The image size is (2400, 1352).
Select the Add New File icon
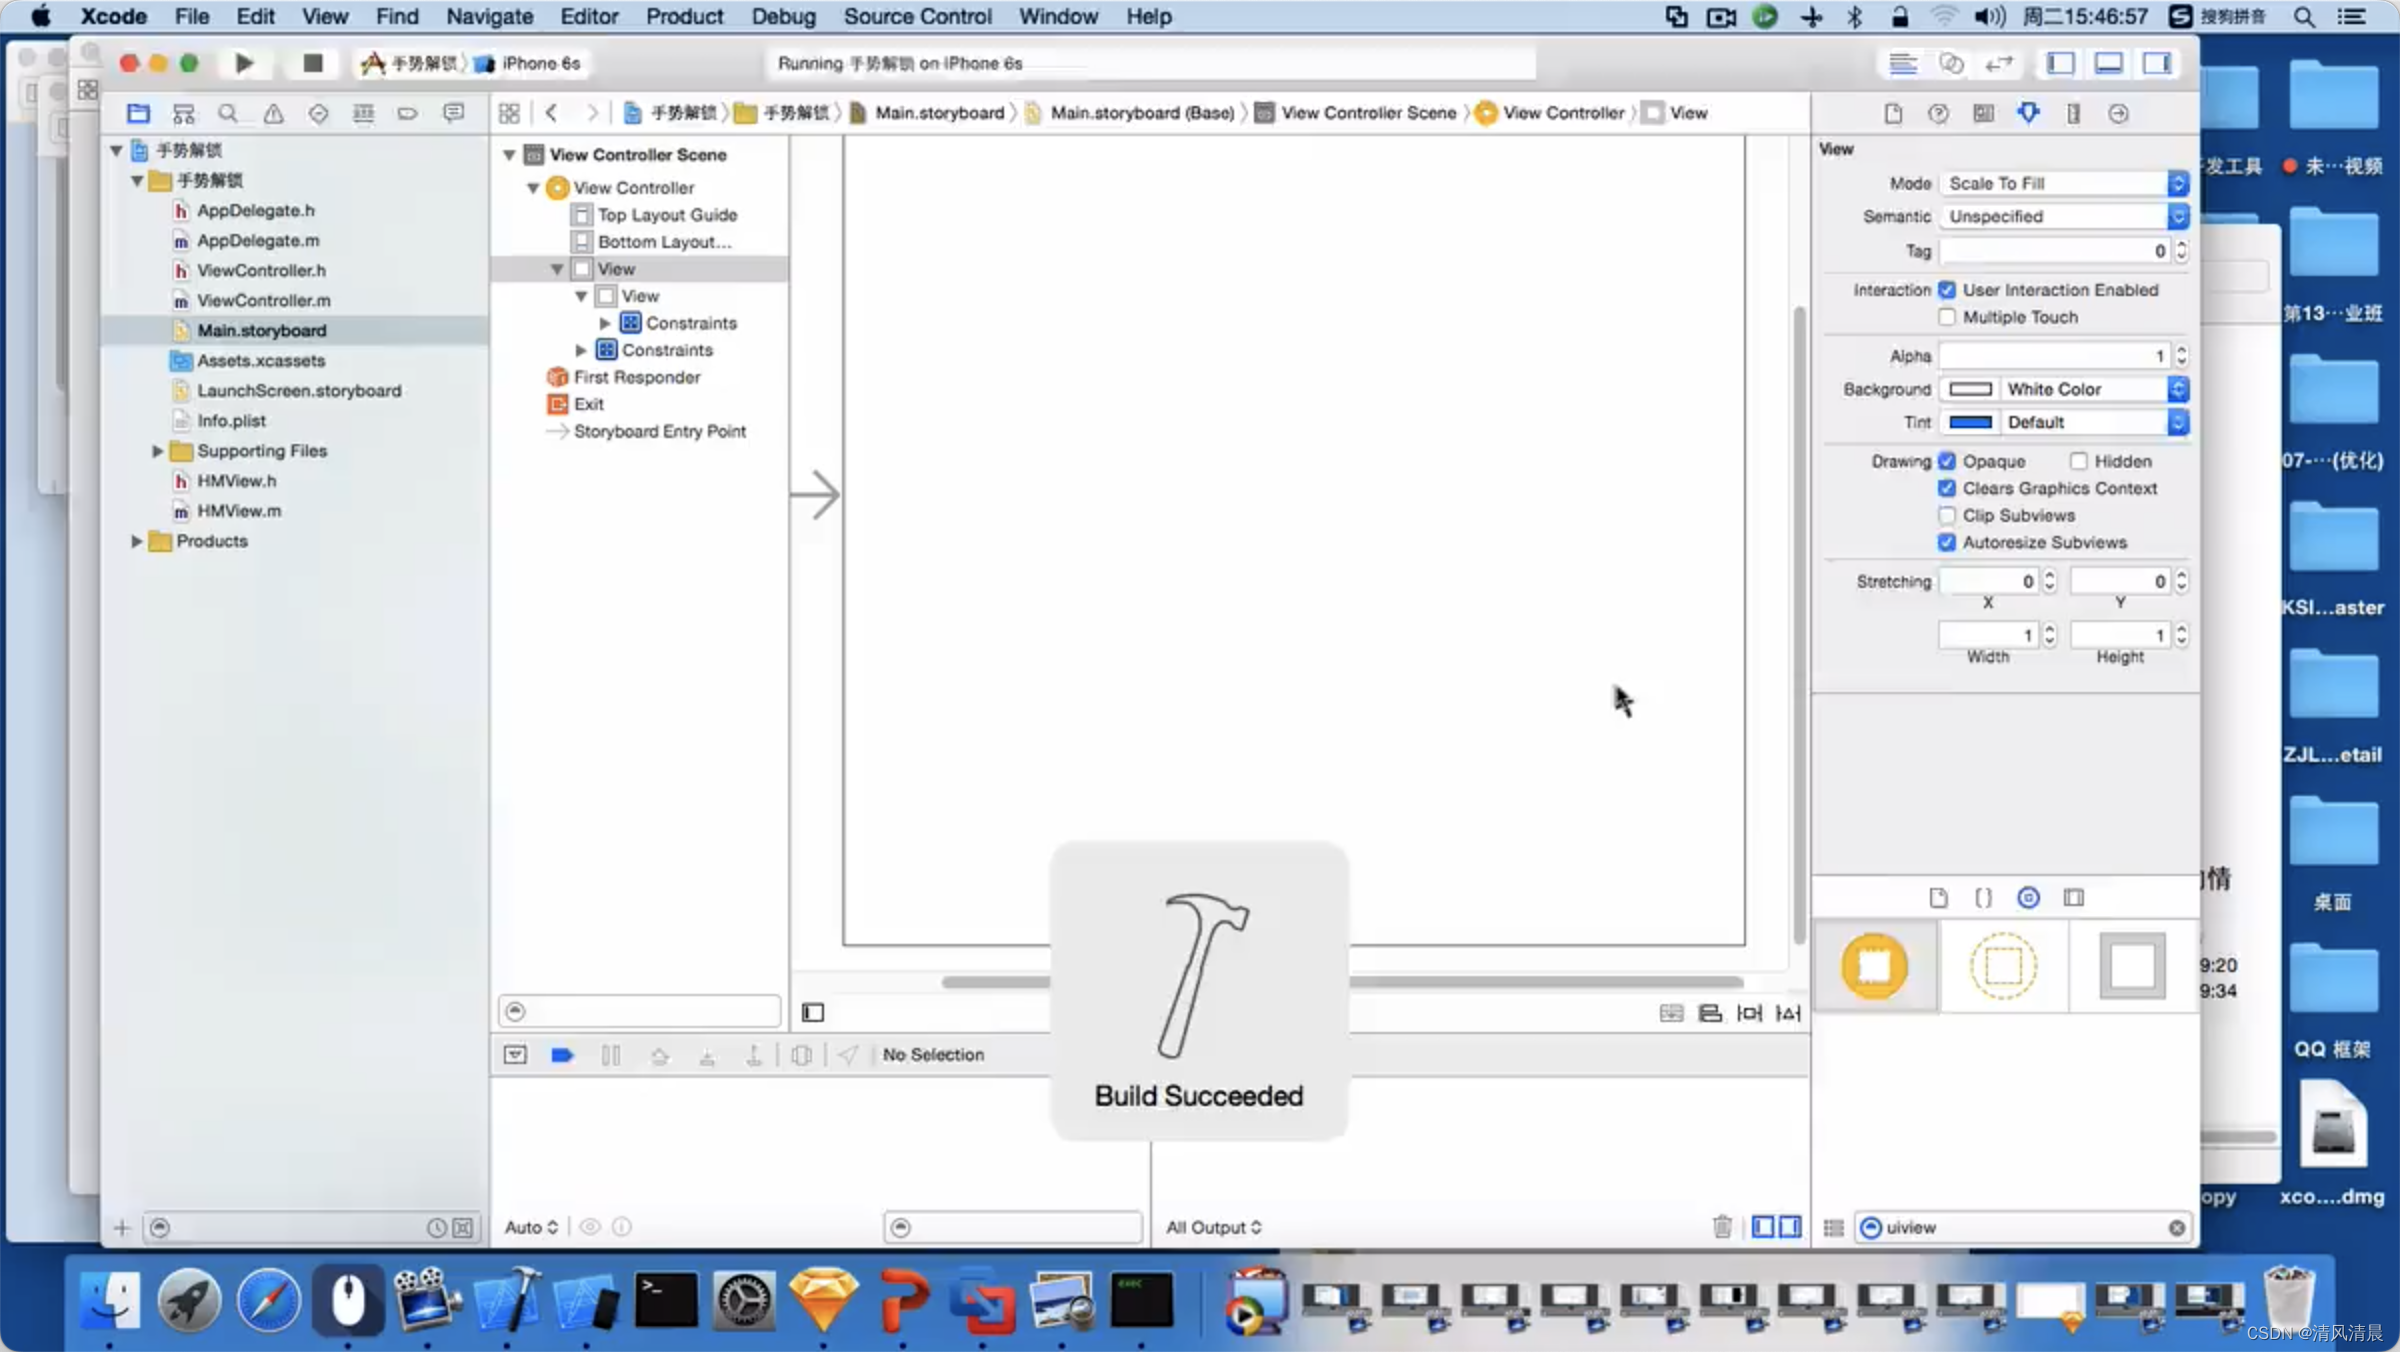(120, 1225)
